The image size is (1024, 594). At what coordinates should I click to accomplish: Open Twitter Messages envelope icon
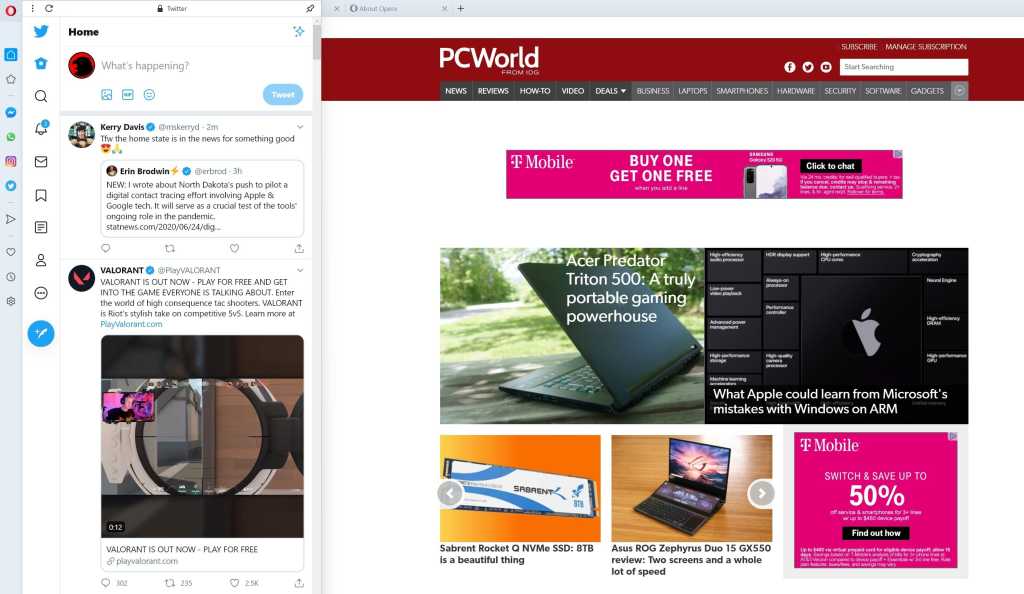[x=41, y=162]
